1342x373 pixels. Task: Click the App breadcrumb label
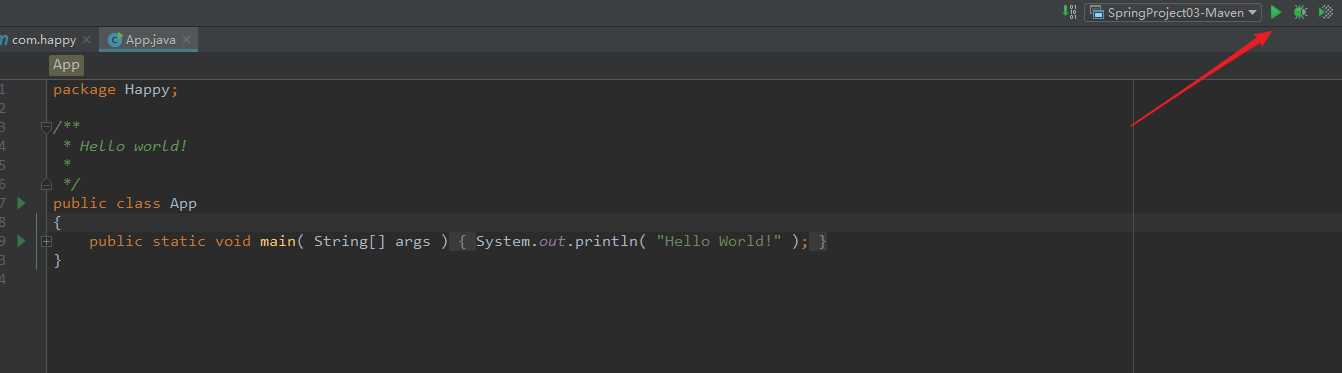(x=66, y=65)
